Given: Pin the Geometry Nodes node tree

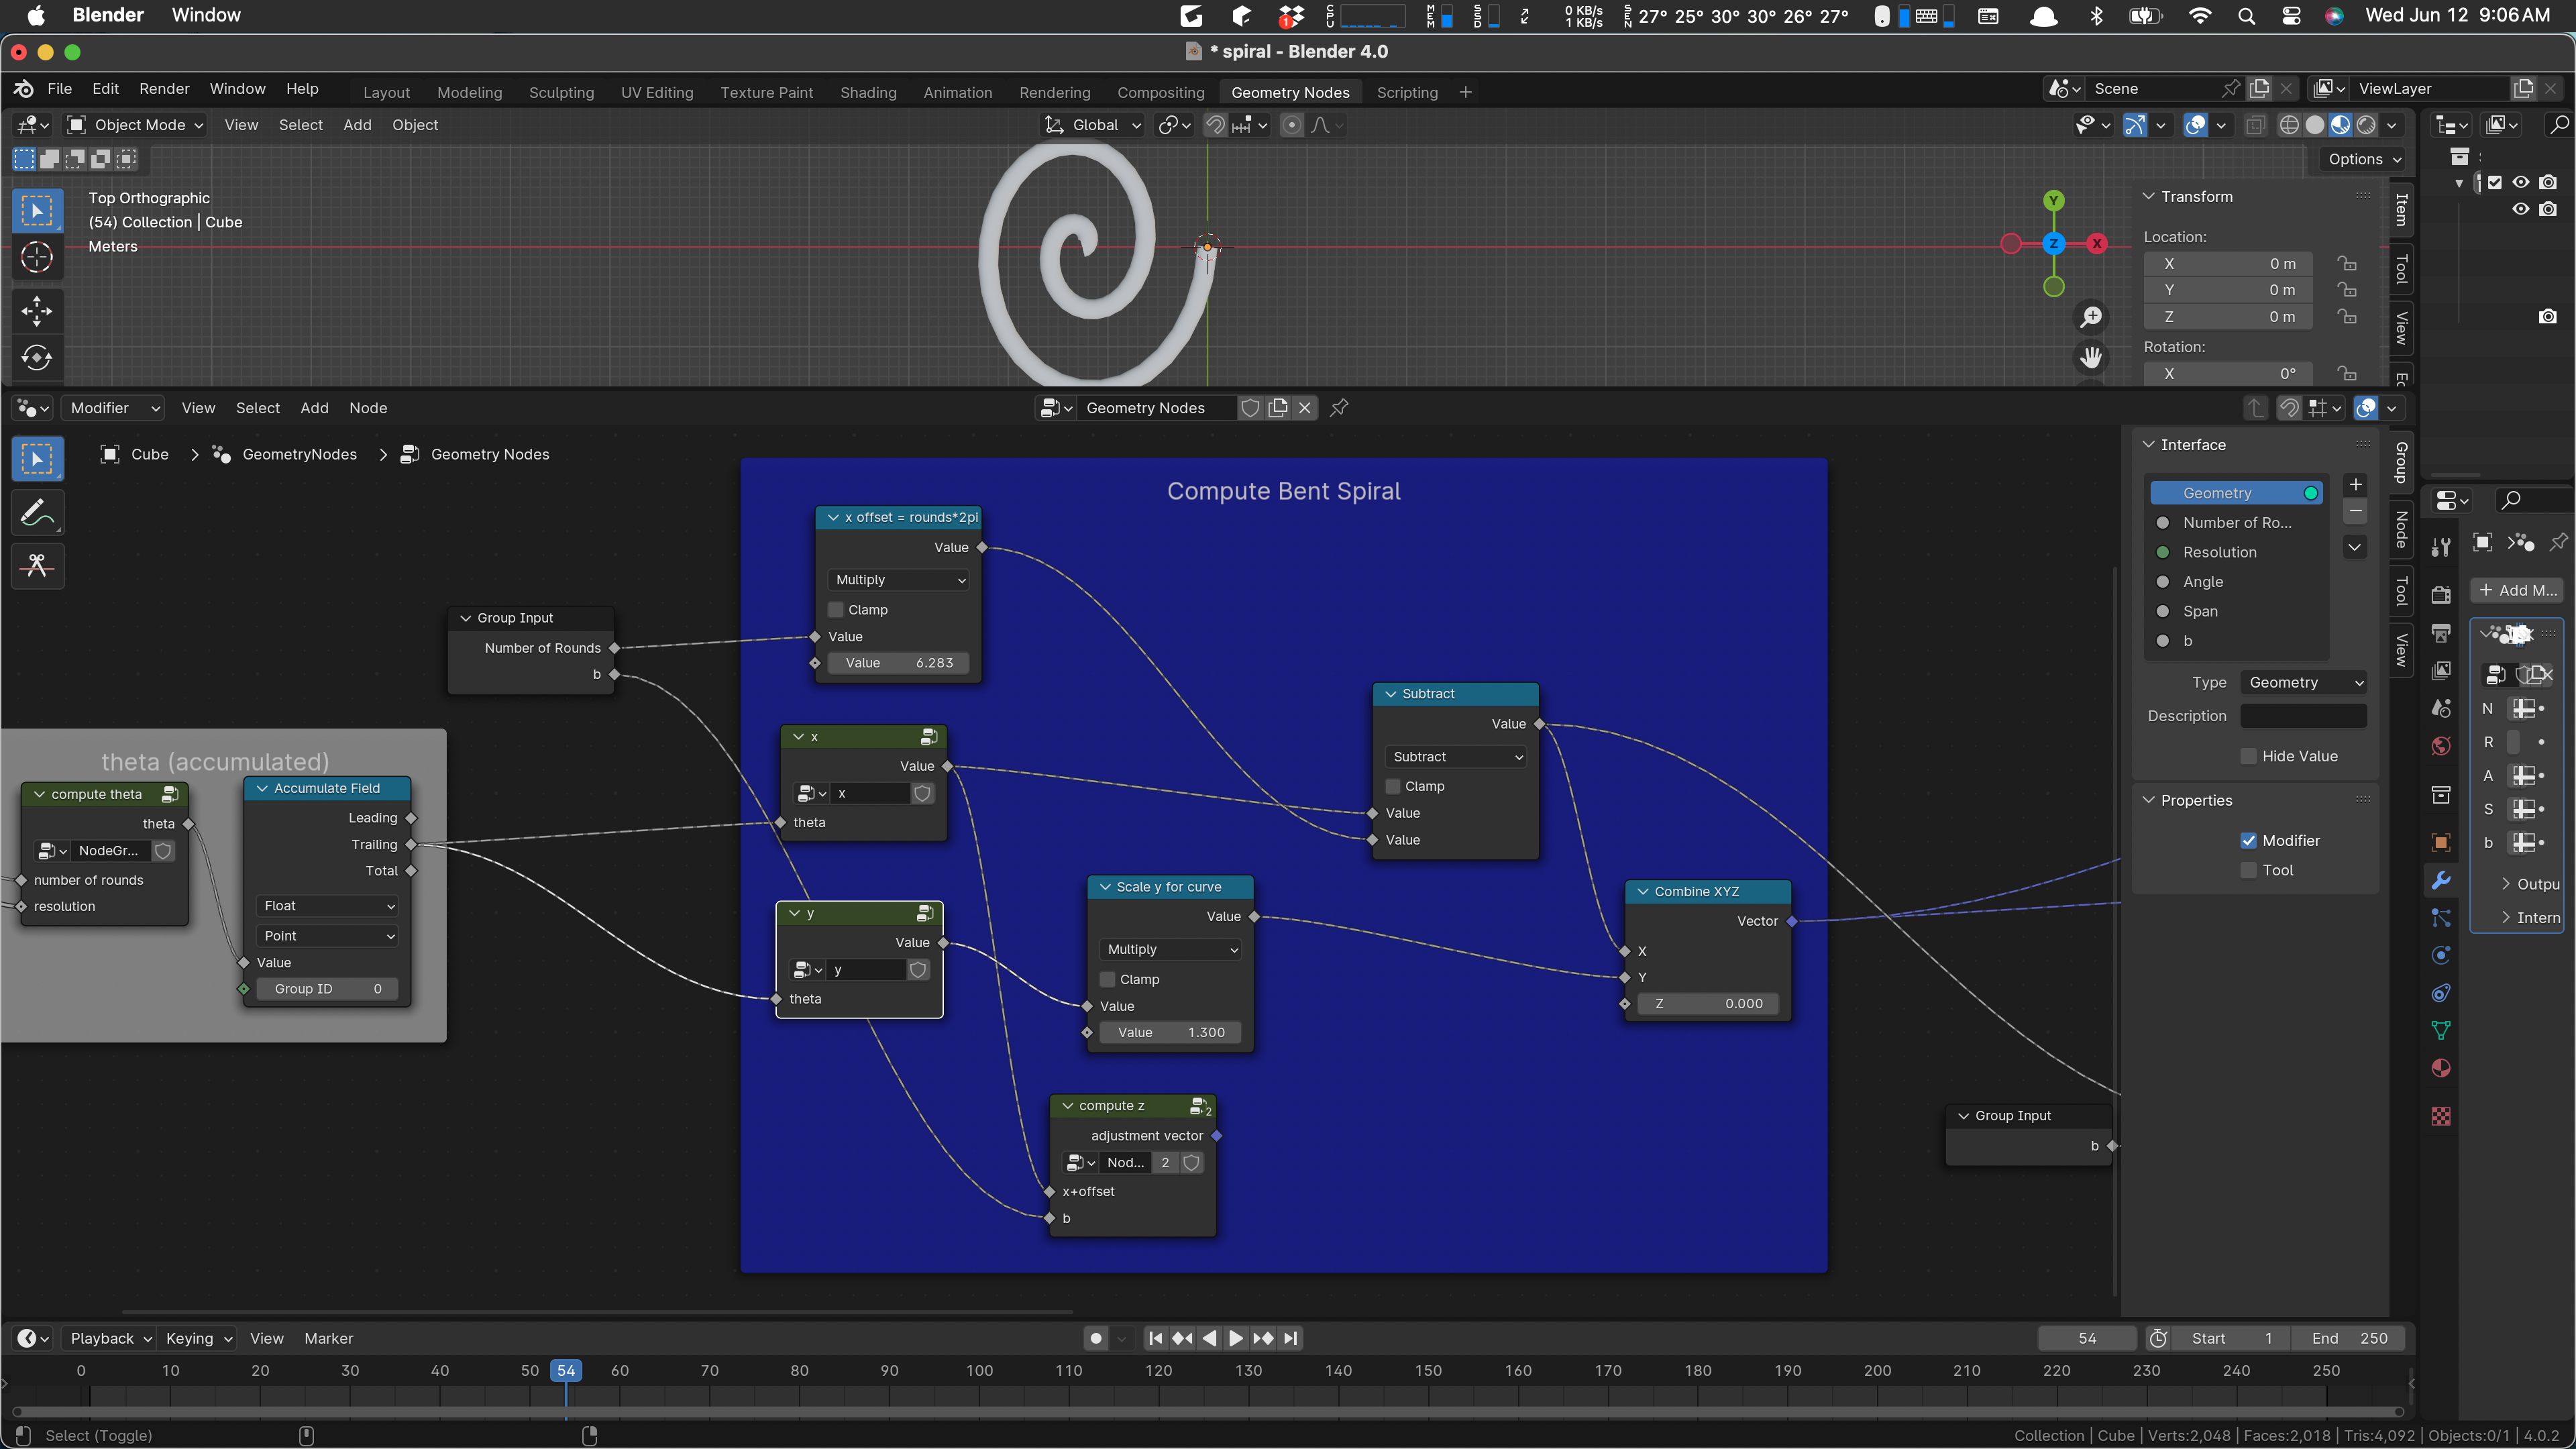Looking at the screenshot, I should pyautogui.click(x=1339, y=407).
